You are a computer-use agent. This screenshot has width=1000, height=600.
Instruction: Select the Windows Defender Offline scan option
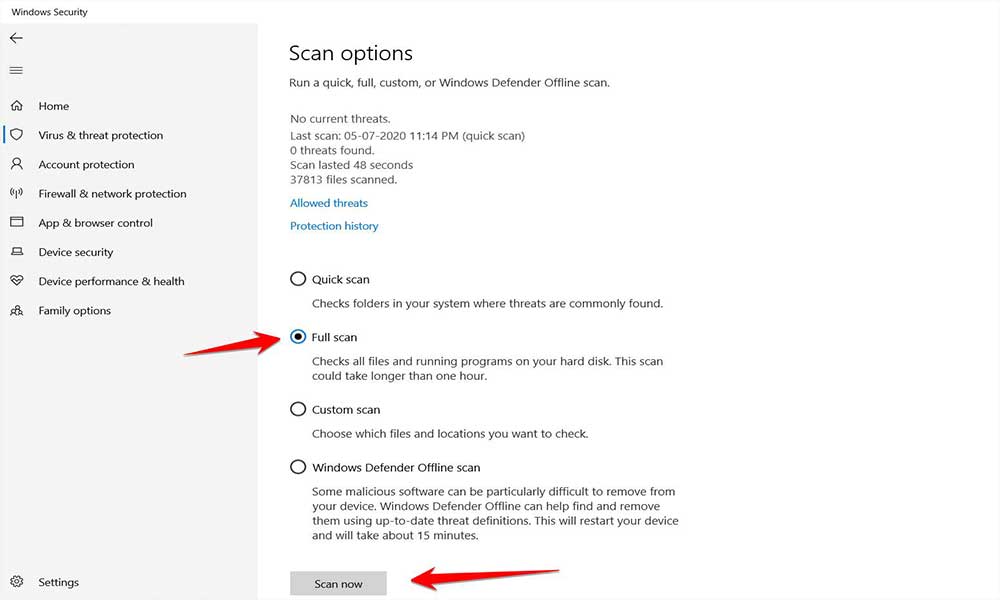click(x=298, y=467)
